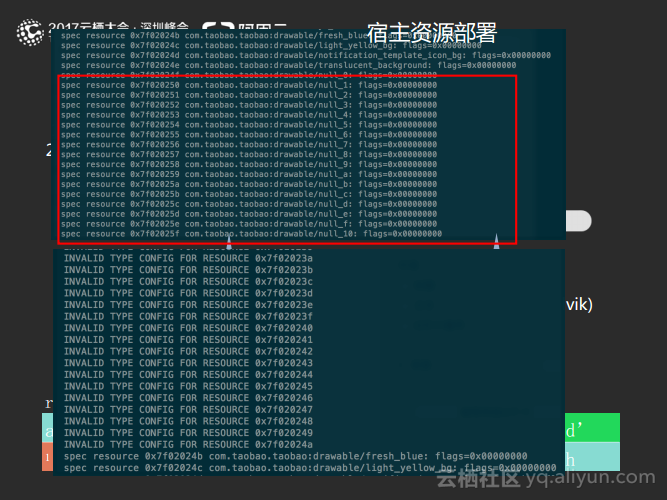Select INVALID TYPE CONFIG line for 0x7f02023b

[188, 270]
